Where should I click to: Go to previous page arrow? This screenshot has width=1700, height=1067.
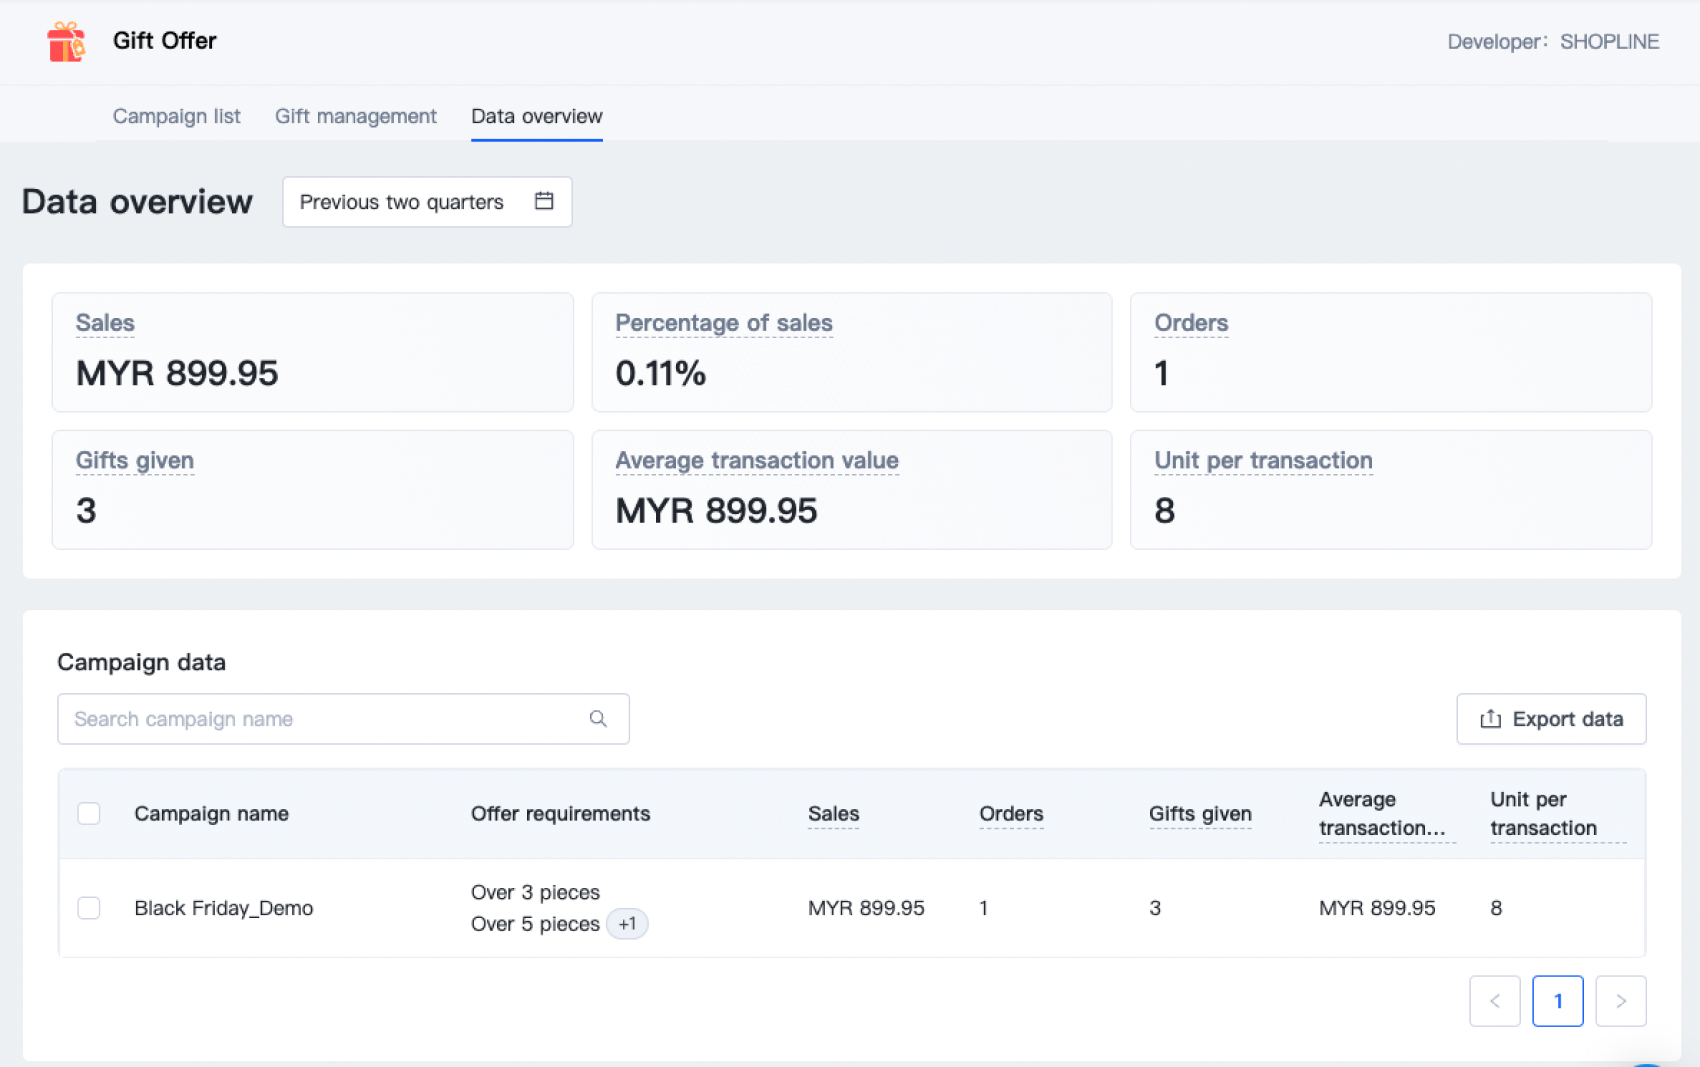click(x=1494, y=1001)
